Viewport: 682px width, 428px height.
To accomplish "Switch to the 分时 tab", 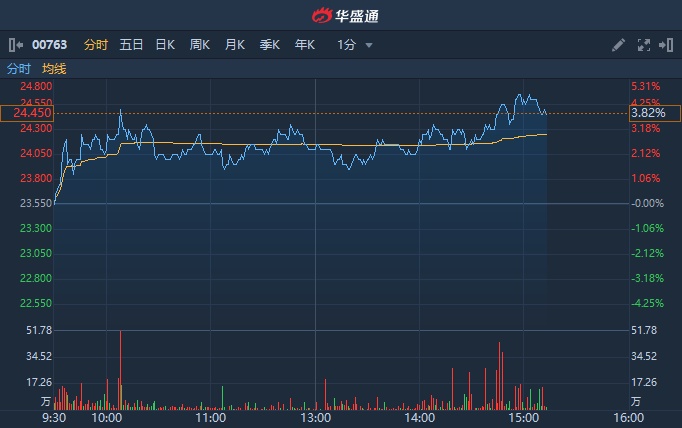I will click(96, 45).
